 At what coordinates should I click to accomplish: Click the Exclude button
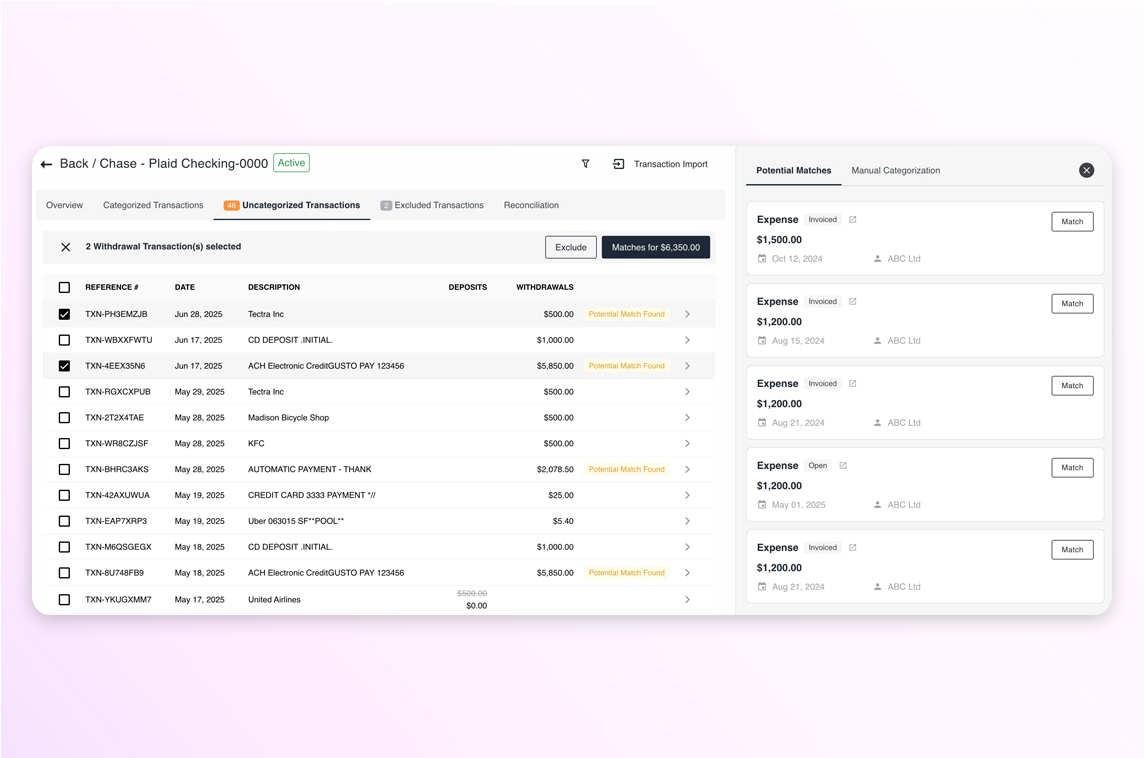pos(570,248)
